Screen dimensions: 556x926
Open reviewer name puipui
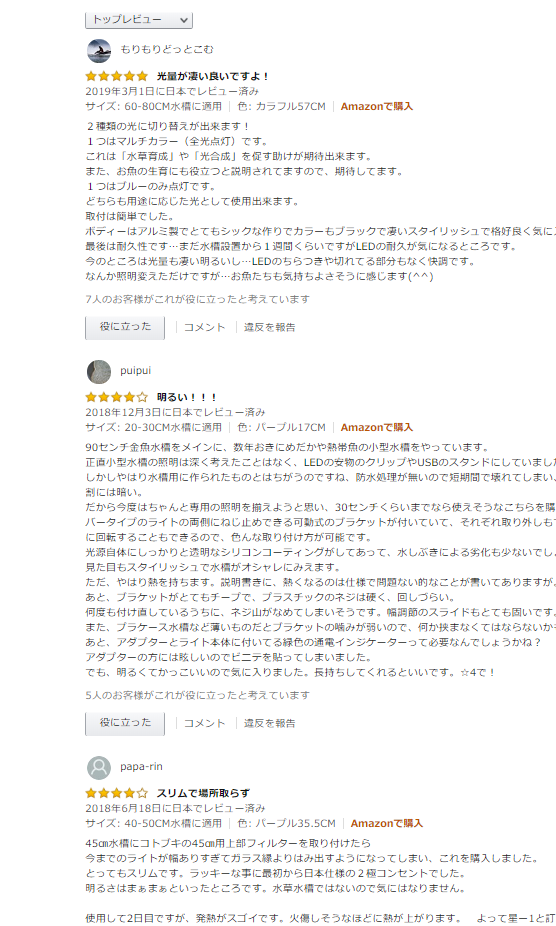tap(135, 371)
